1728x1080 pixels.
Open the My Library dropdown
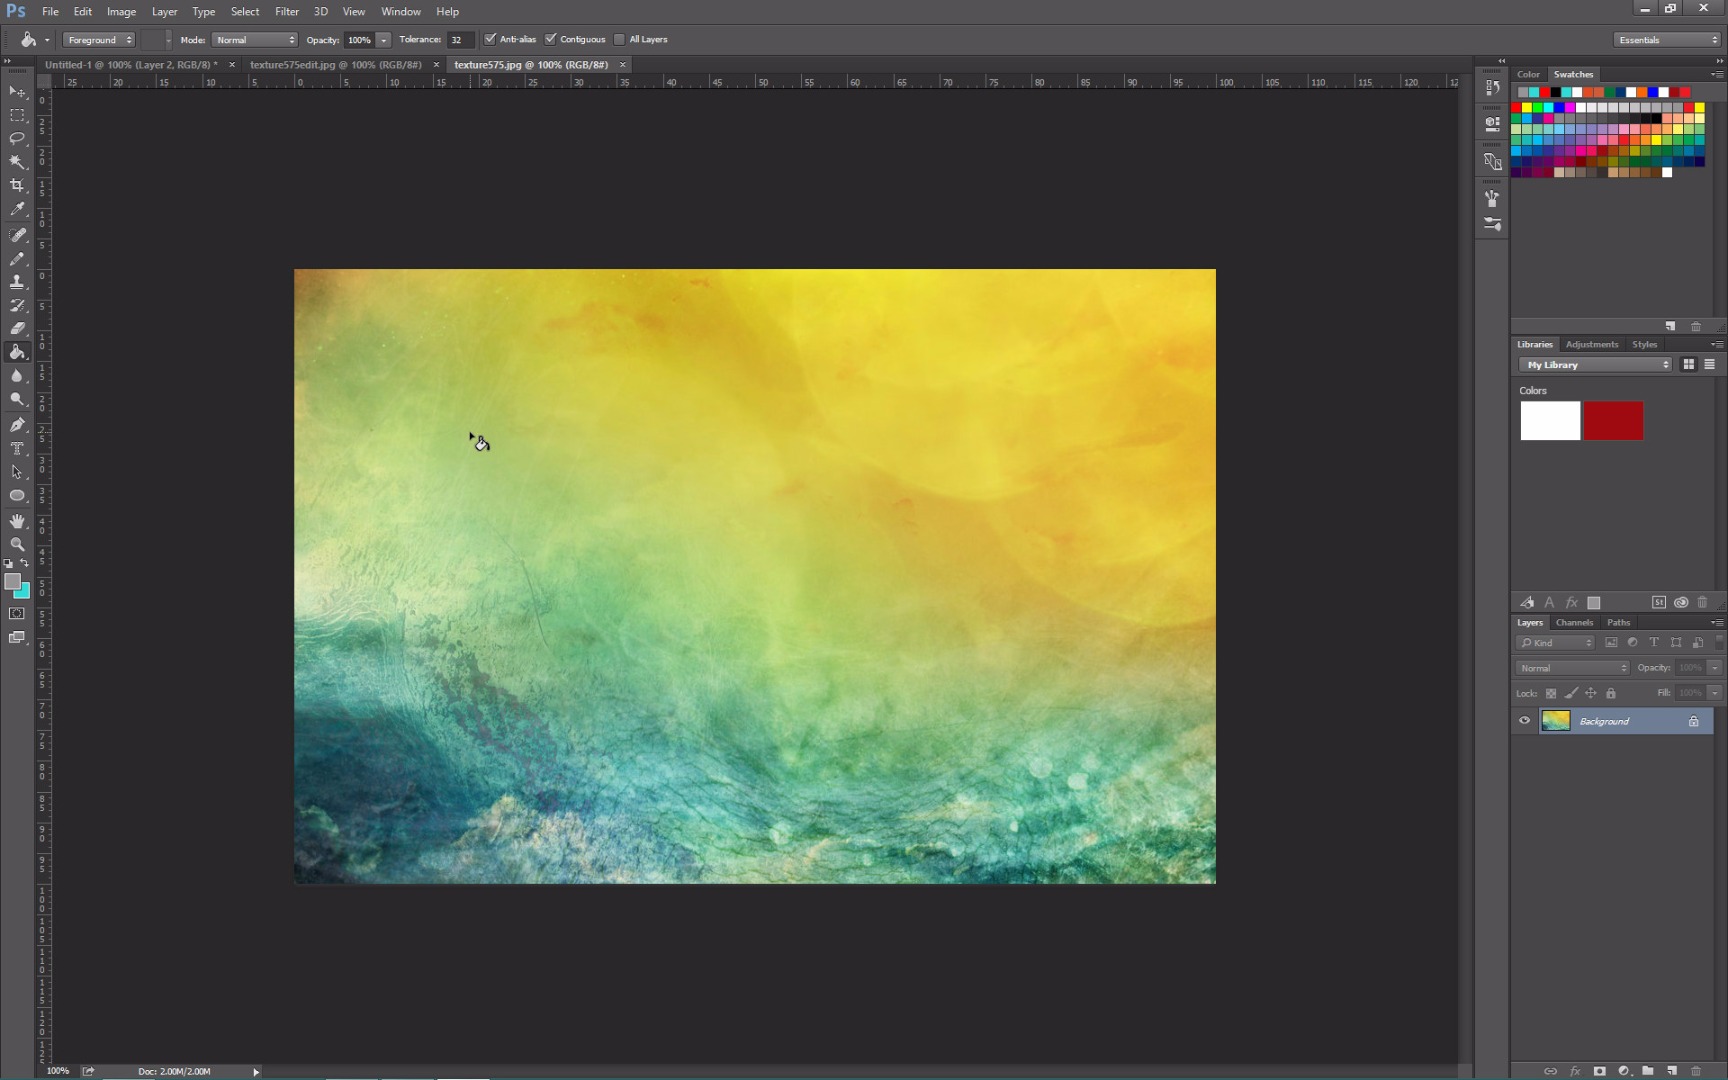click(x=1595, y=365)
